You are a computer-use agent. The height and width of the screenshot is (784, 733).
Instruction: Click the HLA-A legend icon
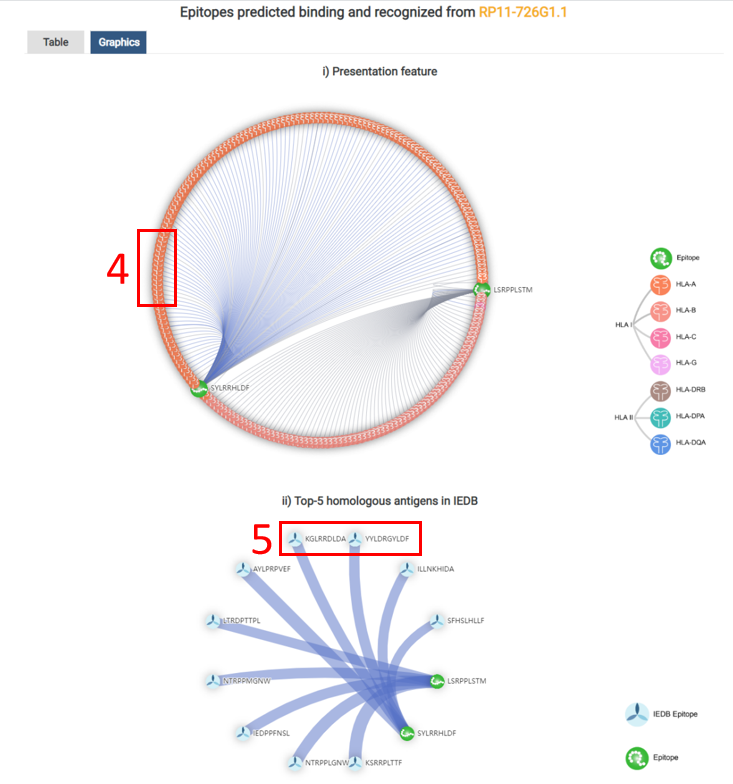660,285
